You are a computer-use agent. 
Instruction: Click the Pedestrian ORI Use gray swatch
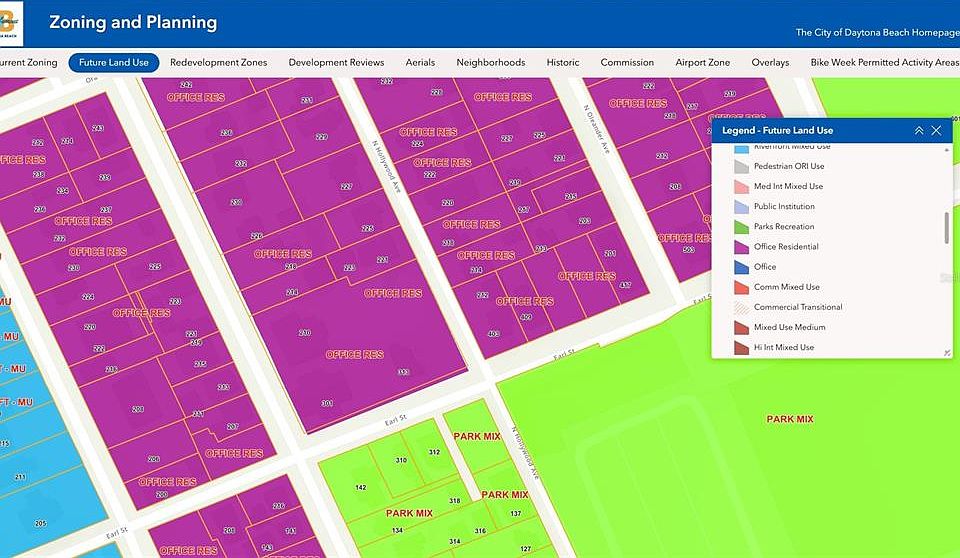coord(741,167)
